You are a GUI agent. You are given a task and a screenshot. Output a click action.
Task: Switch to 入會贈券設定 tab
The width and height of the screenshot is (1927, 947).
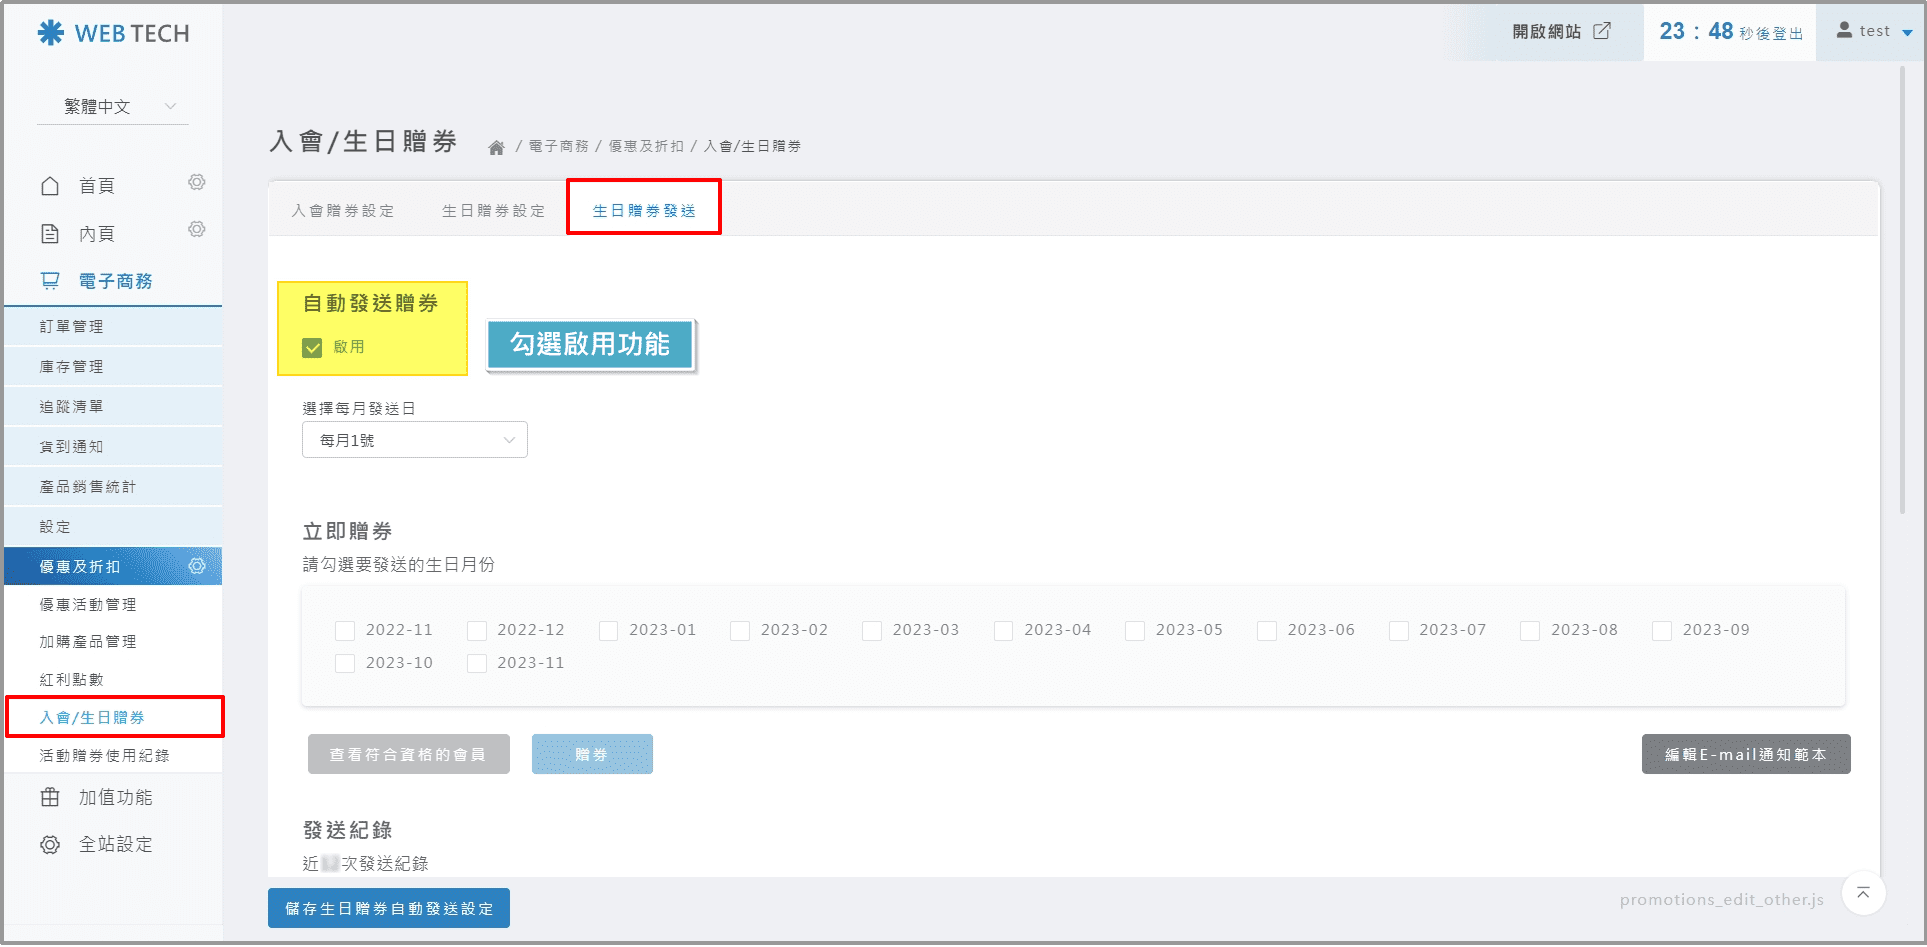343,211
